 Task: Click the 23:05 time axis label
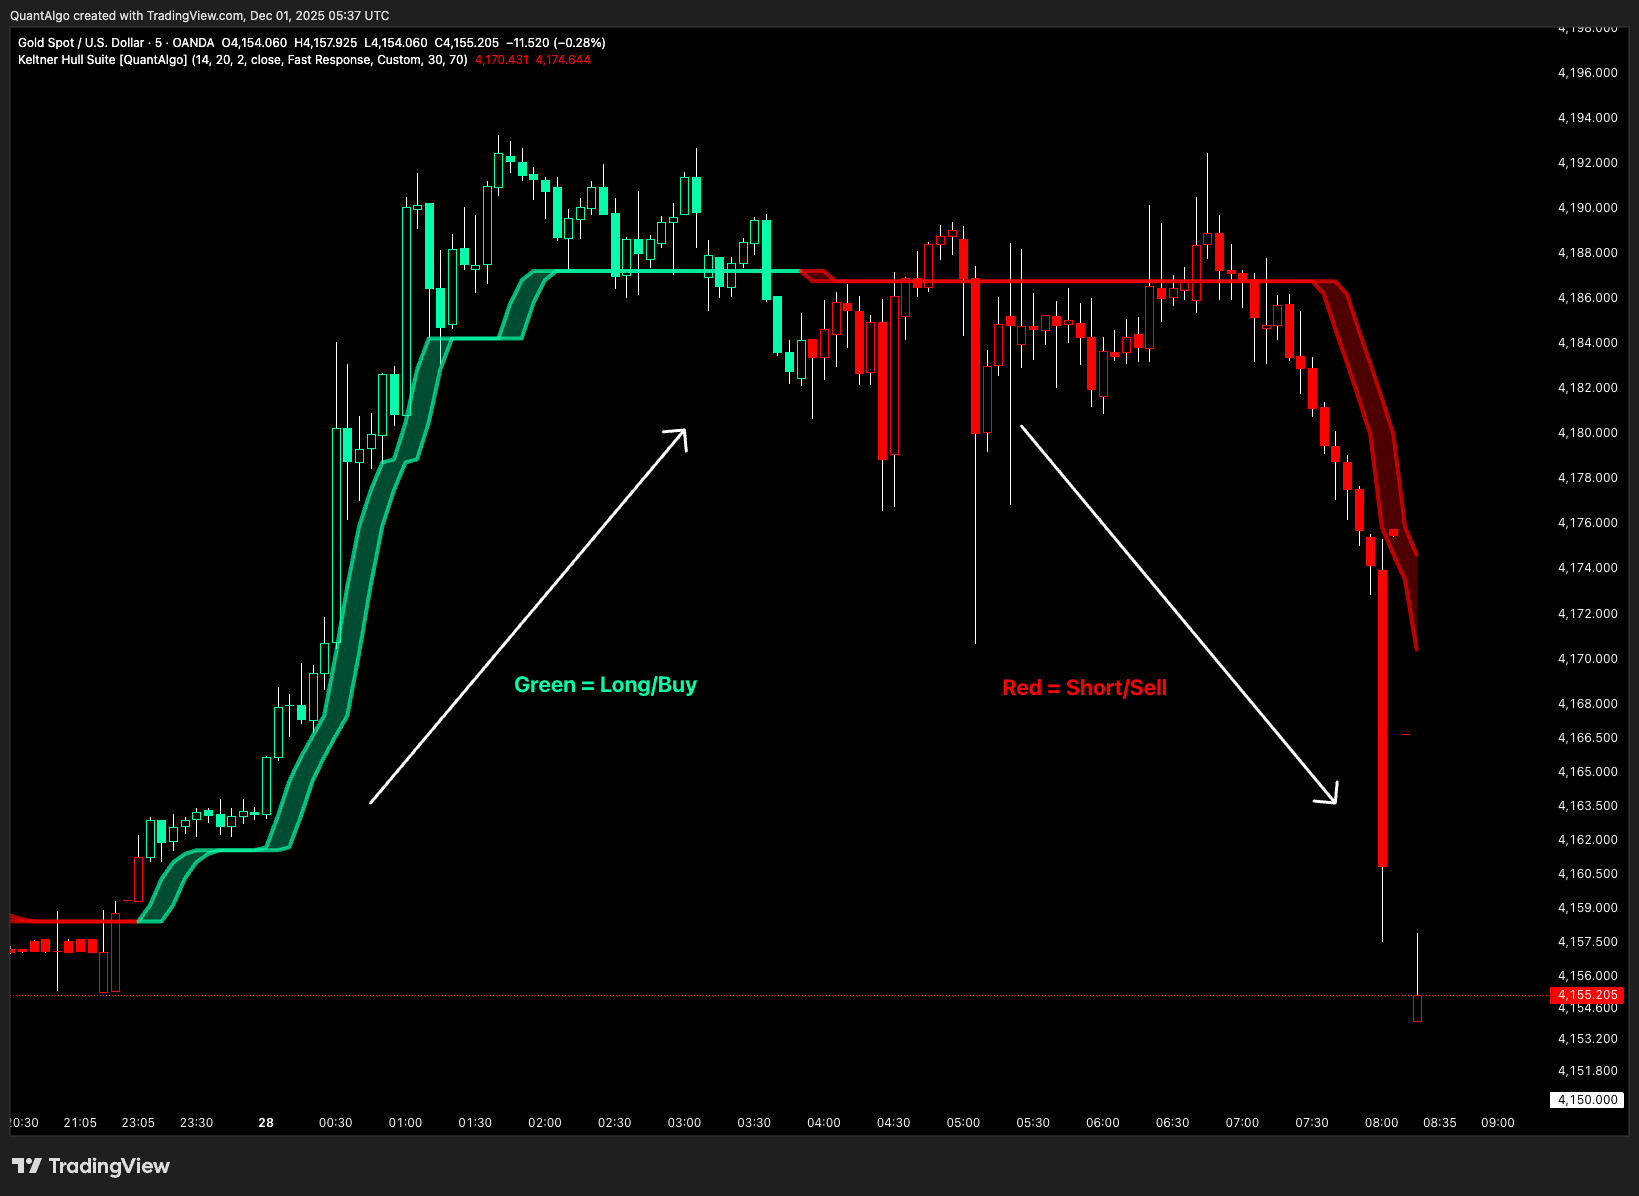tap(138, 1123)
